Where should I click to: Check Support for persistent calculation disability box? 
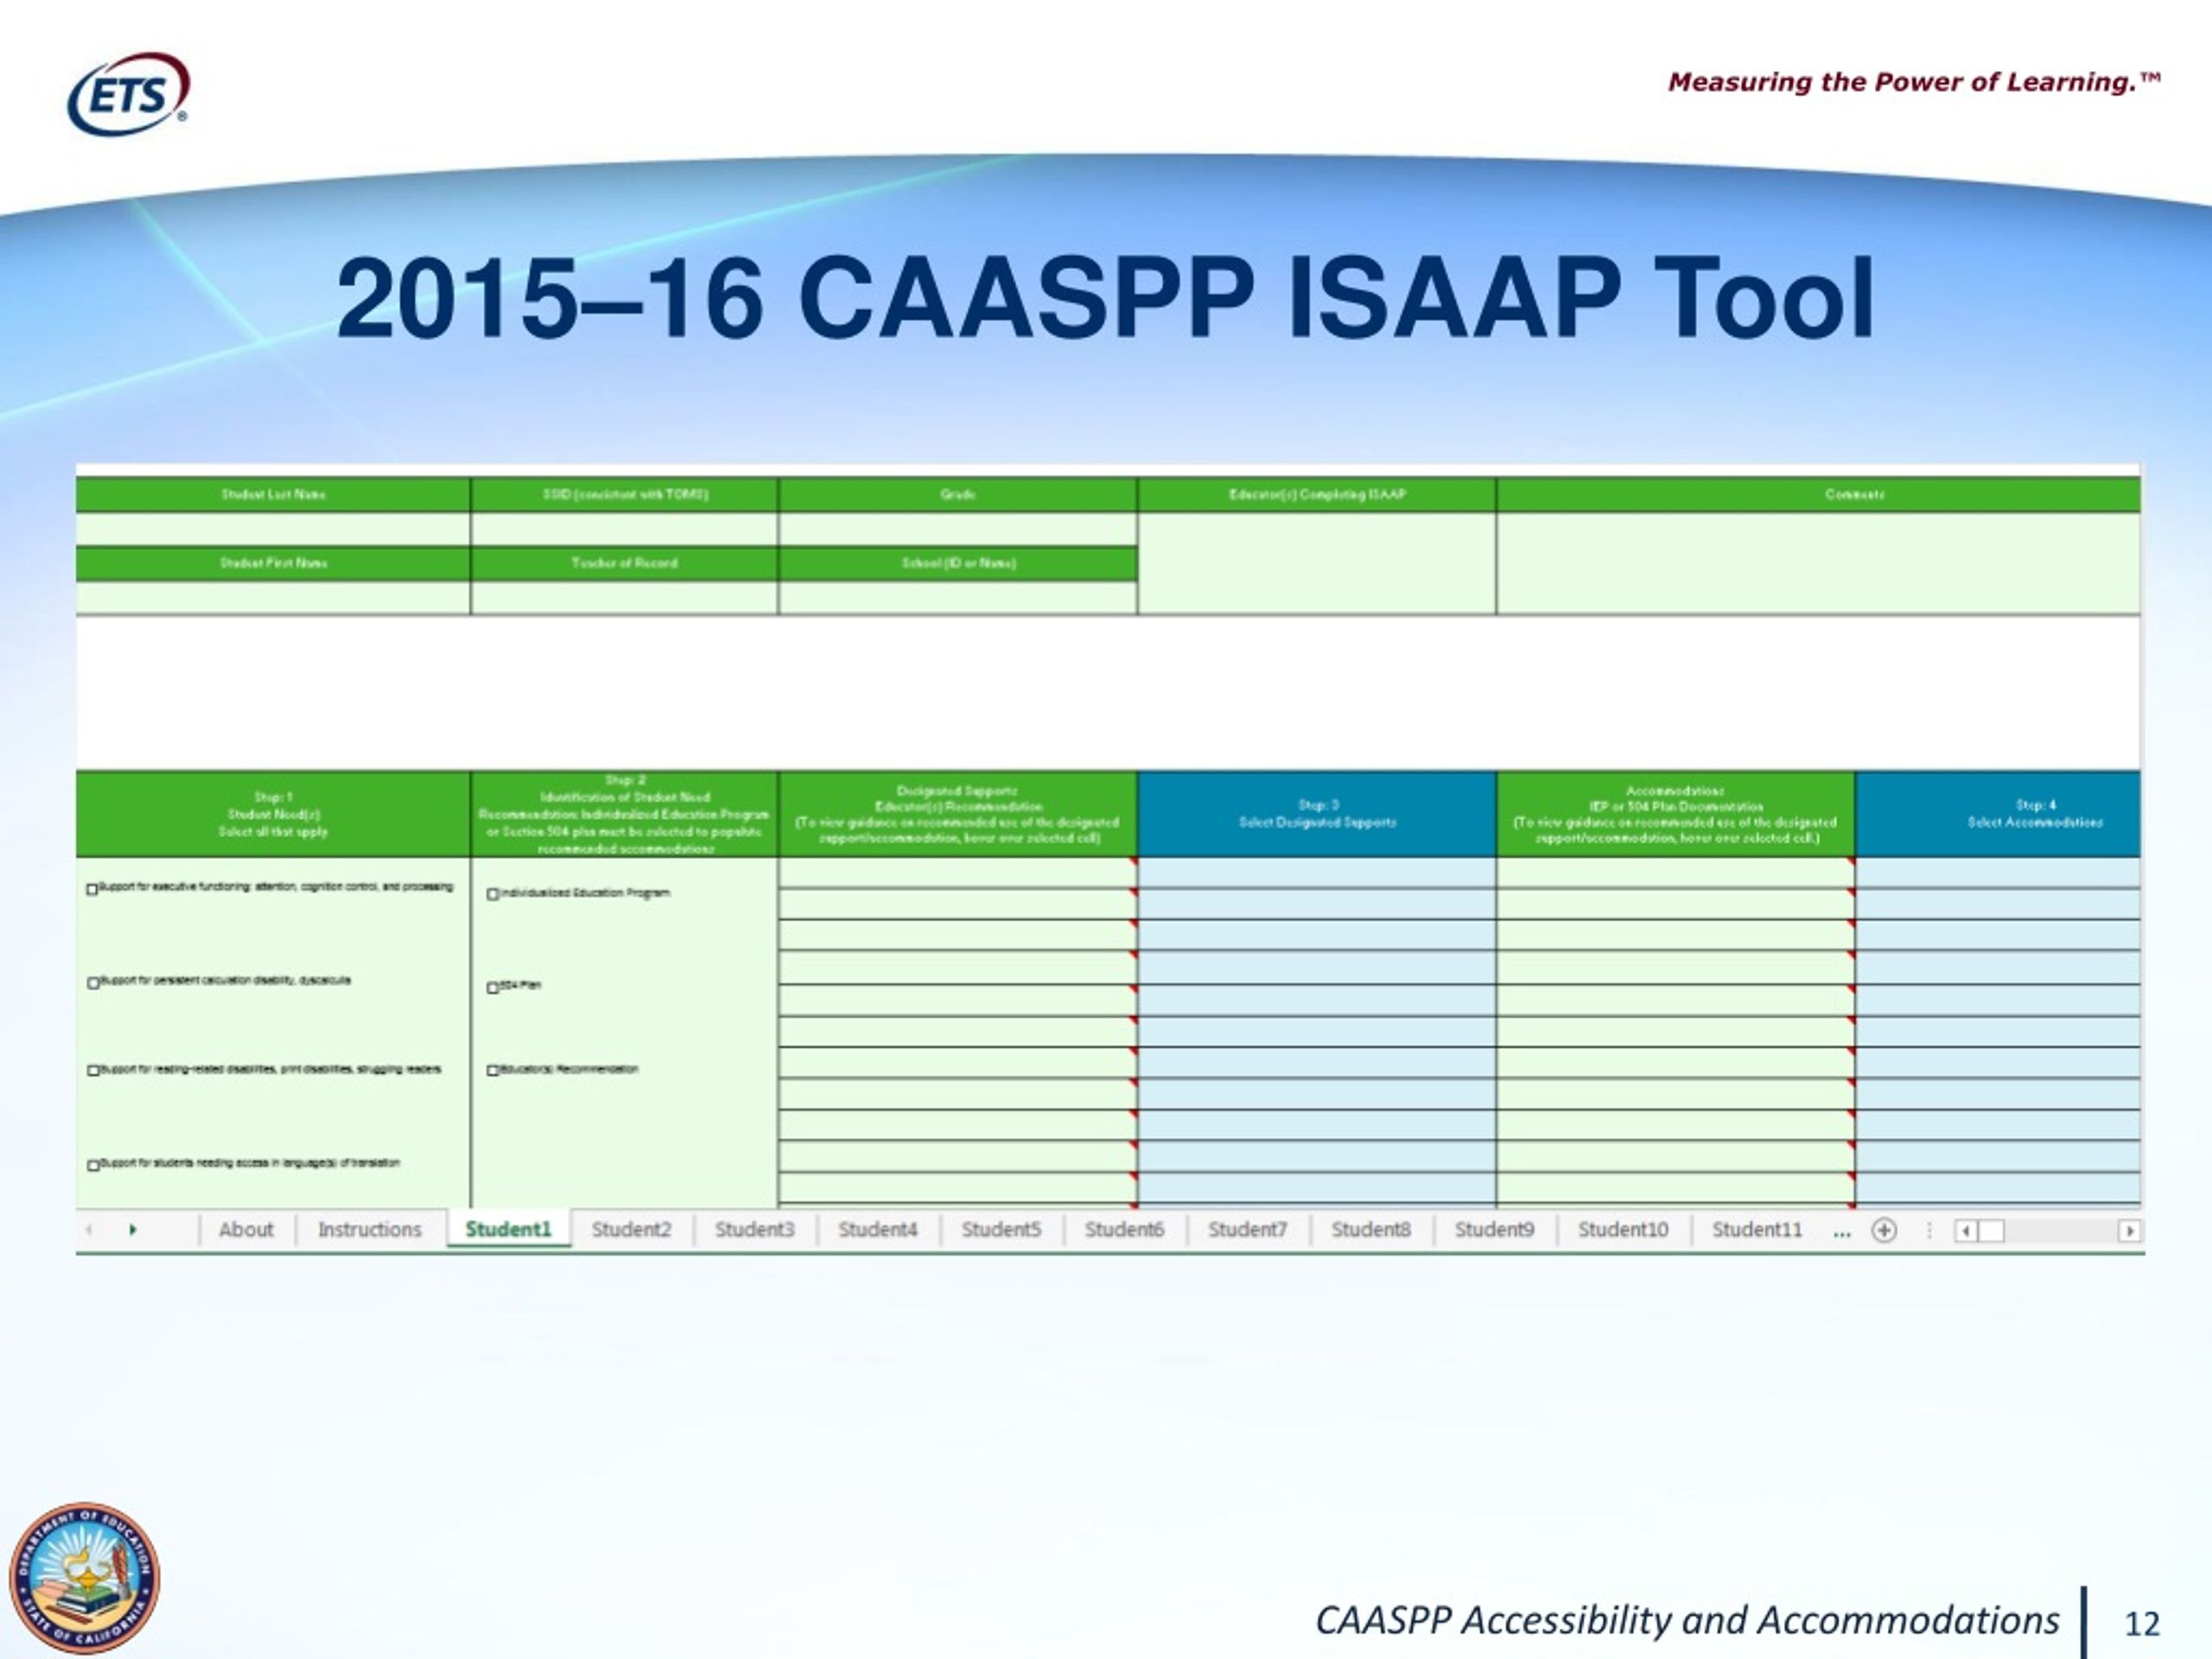point(92,983)
